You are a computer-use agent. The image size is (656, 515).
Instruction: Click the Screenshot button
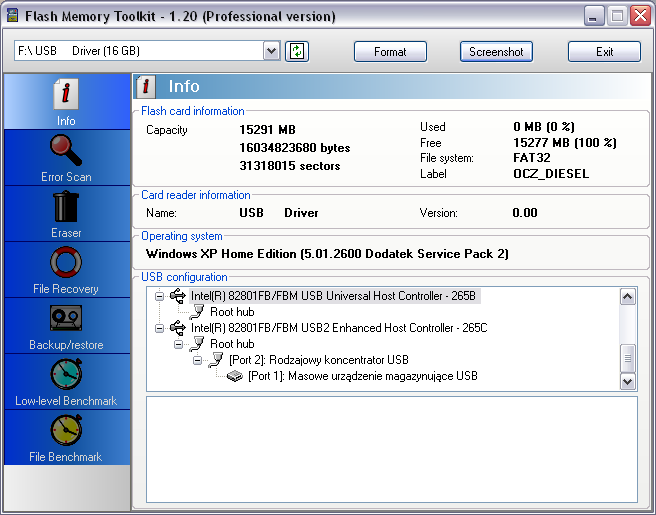tap(496, 51)
